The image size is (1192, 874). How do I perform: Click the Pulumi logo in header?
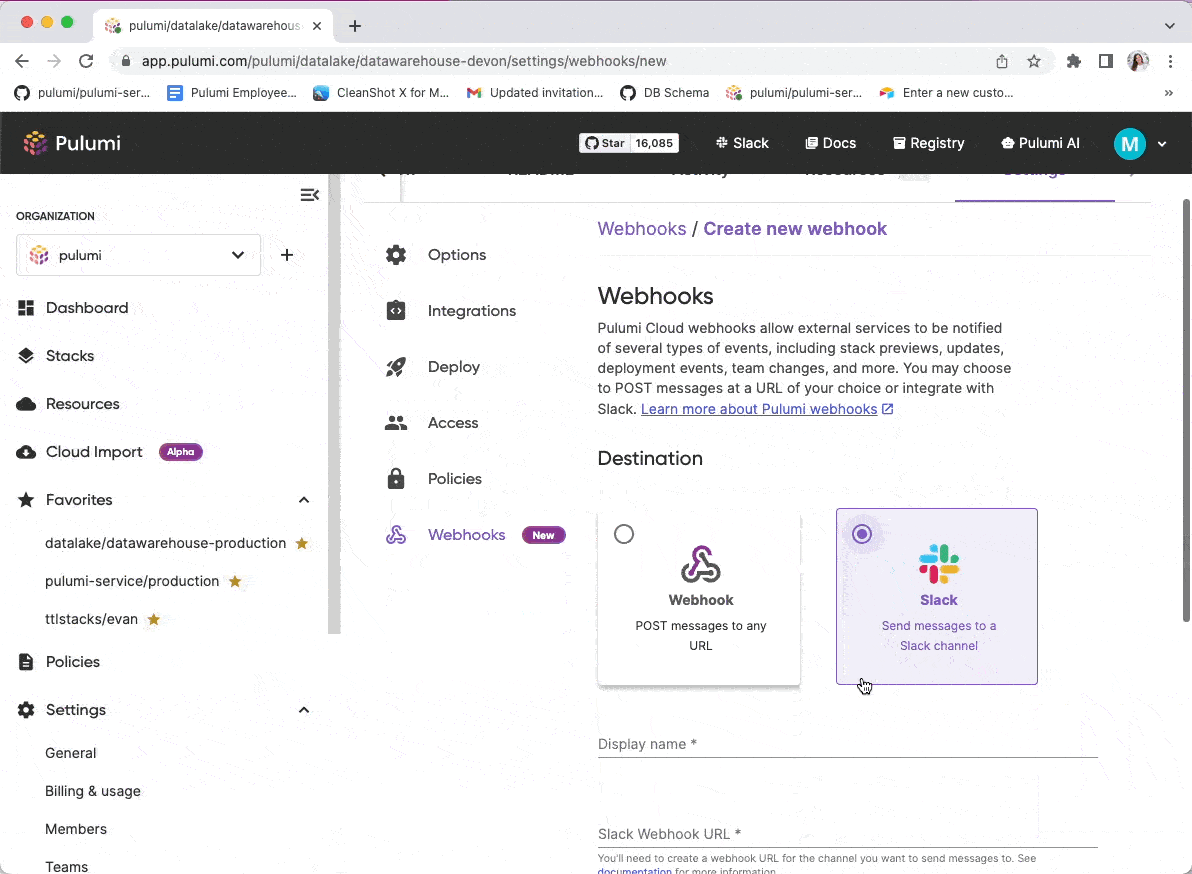[72, 143]
